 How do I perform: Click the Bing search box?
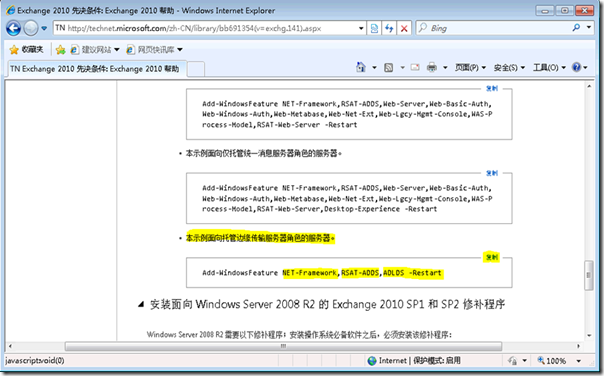click(493, 28)
